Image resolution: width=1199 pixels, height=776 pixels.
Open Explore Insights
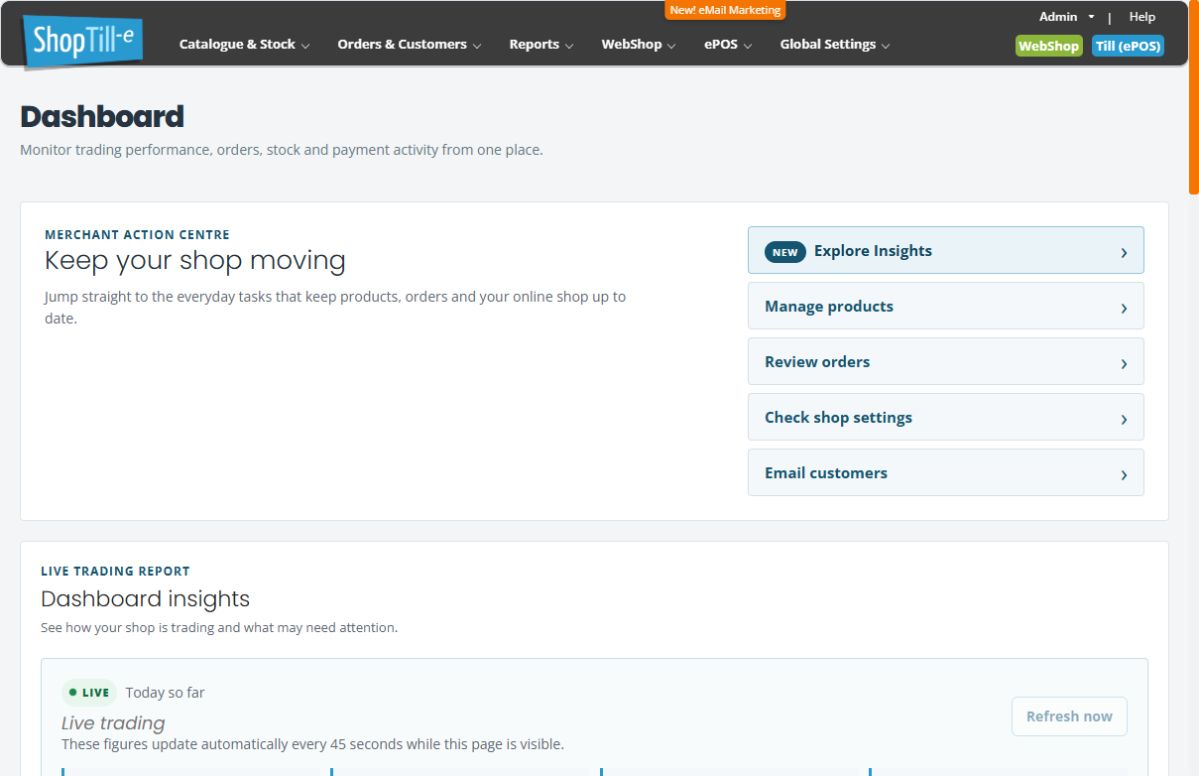[945, 250]
